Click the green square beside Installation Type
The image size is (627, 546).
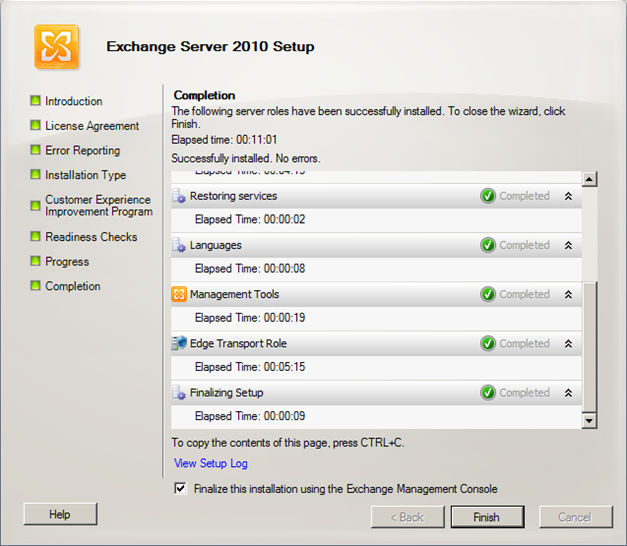pos(36,174)
